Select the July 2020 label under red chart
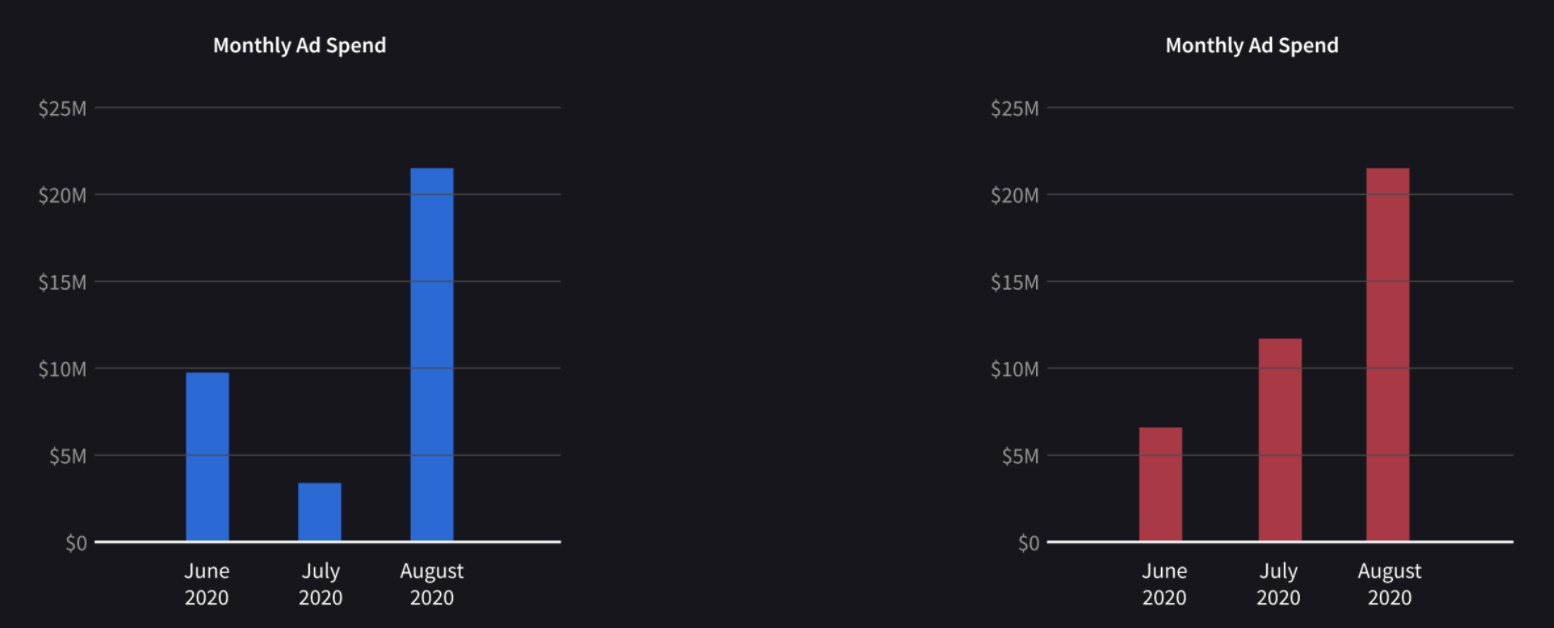The width and height of the screenshot is (1554, 628). (x=1278, y=584)
